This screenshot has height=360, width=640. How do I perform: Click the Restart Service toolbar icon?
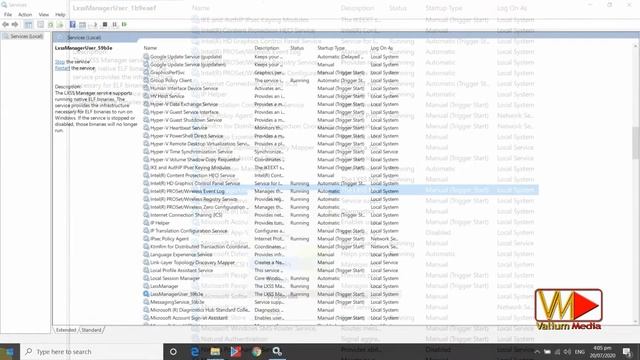(124, 24)
